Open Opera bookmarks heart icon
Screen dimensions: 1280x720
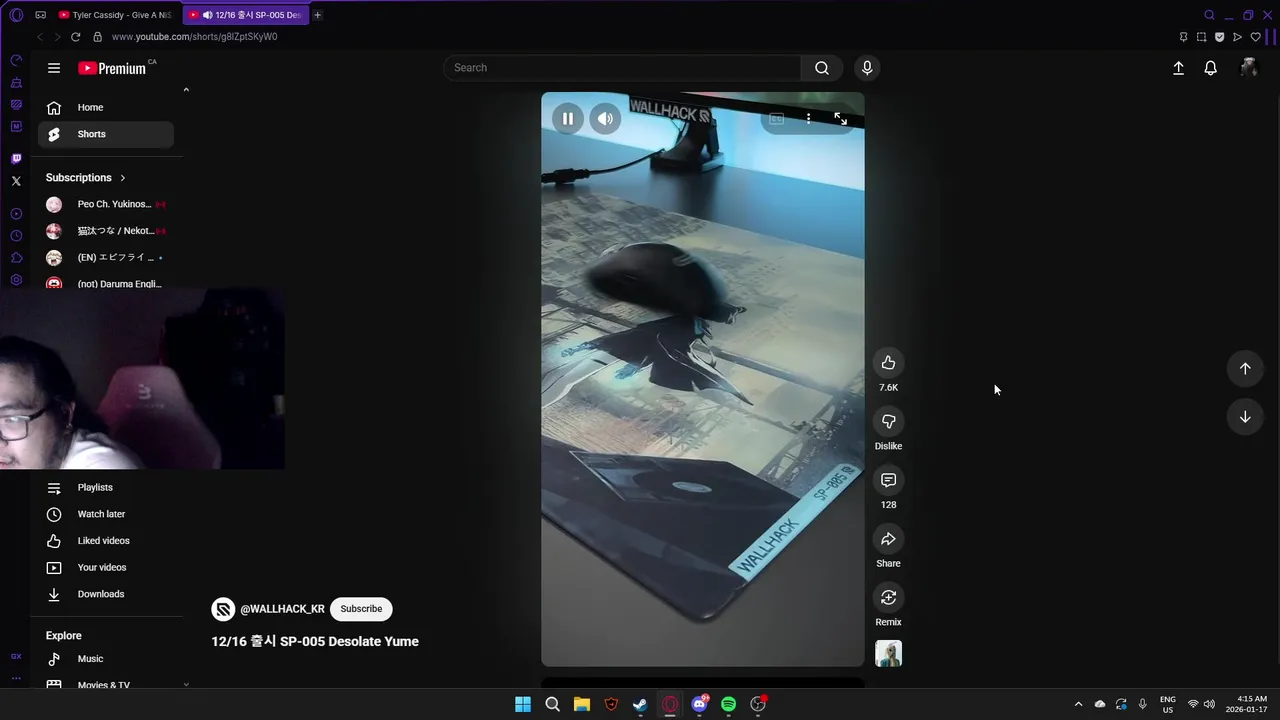point(1255,37)
